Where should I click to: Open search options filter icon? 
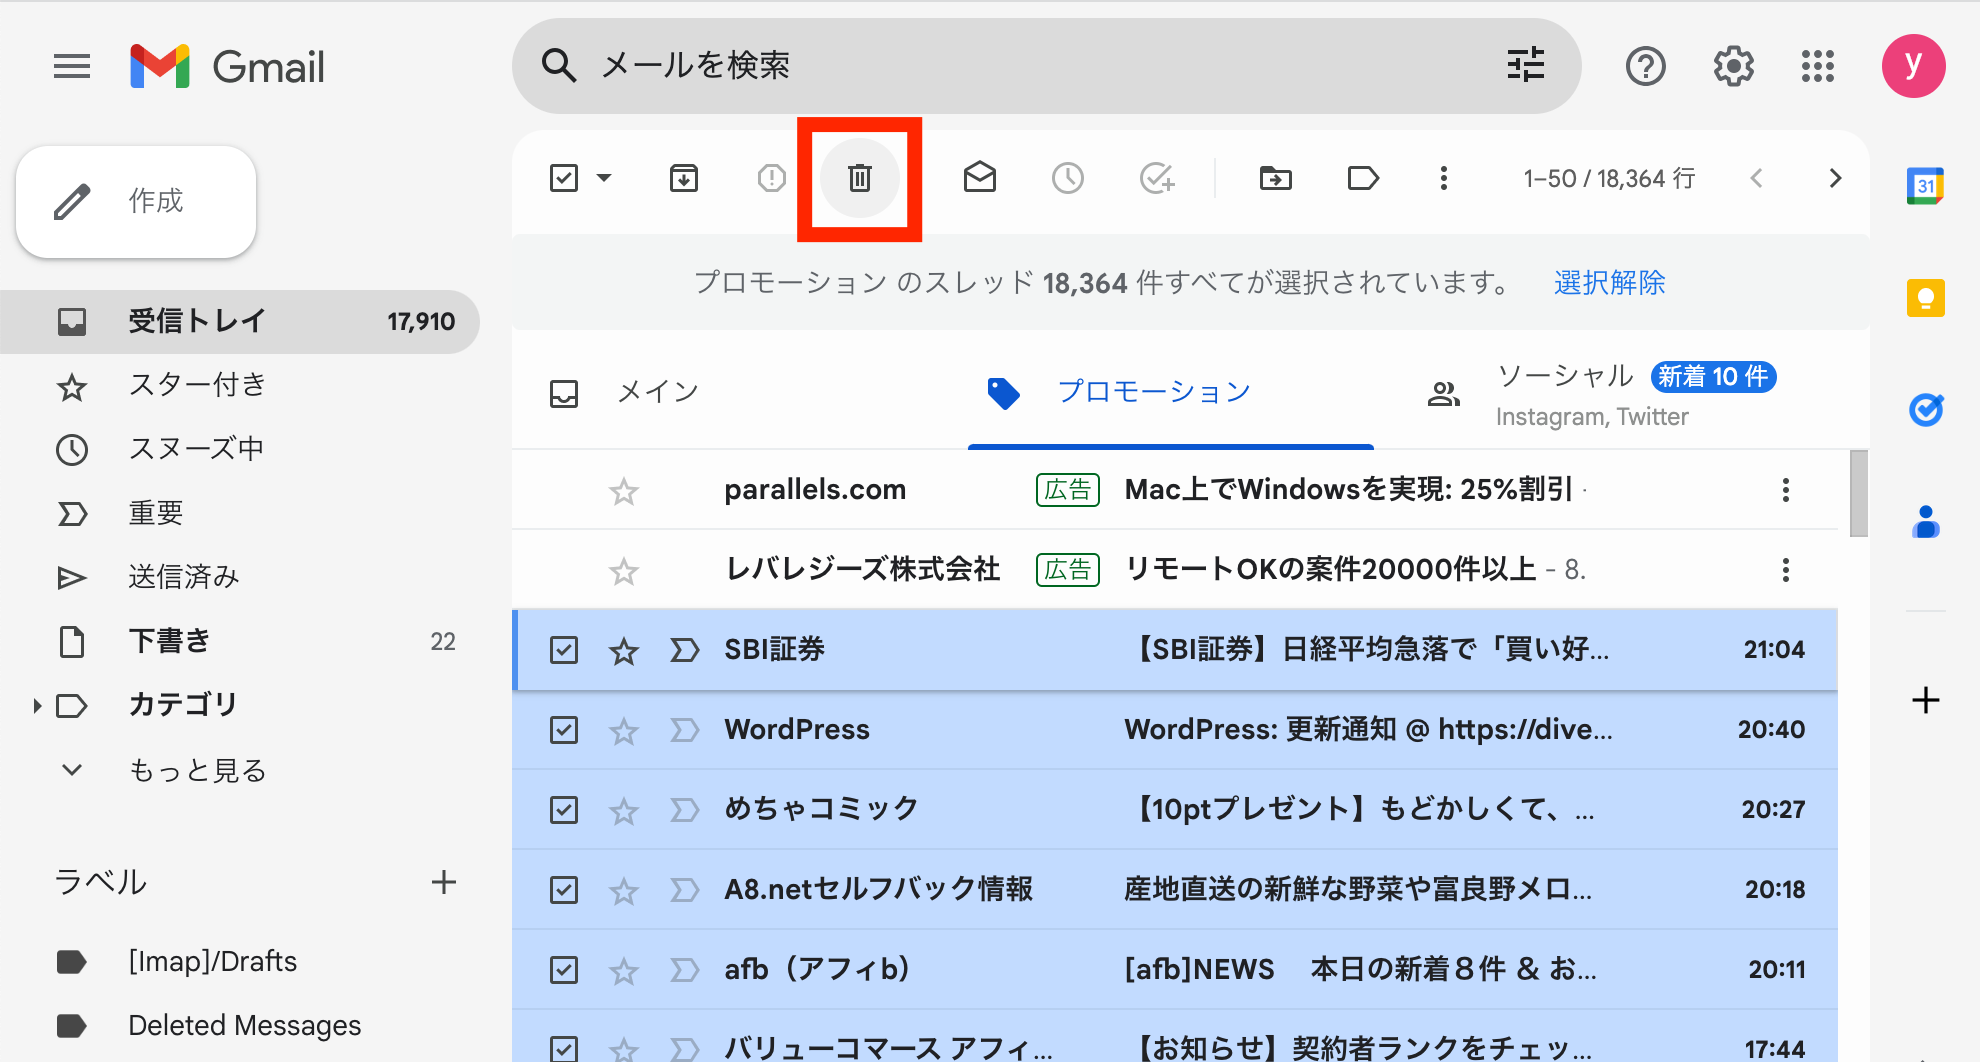[1526, 65]
